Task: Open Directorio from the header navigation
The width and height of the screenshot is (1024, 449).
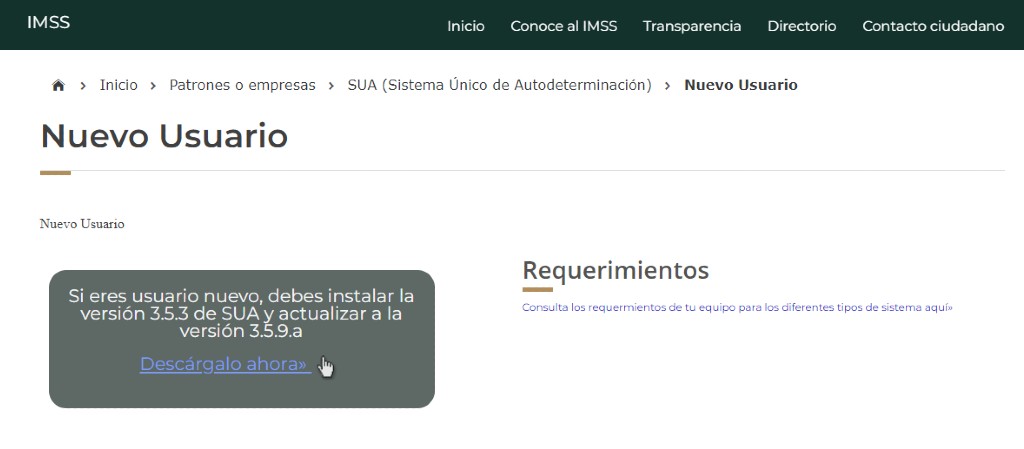Action: pos(801,26)
